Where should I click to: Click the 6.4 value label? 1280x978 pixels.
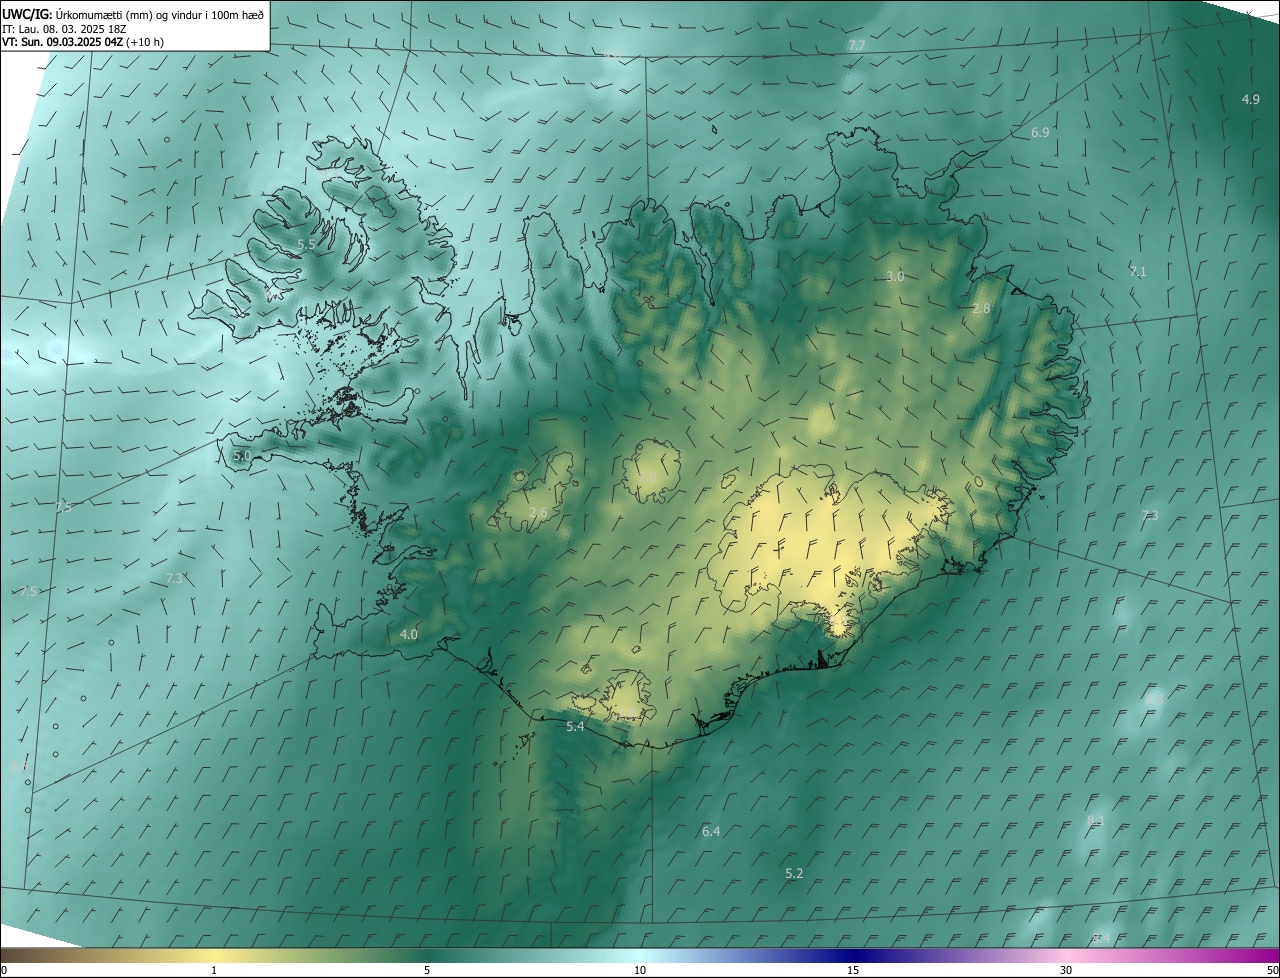711,831
